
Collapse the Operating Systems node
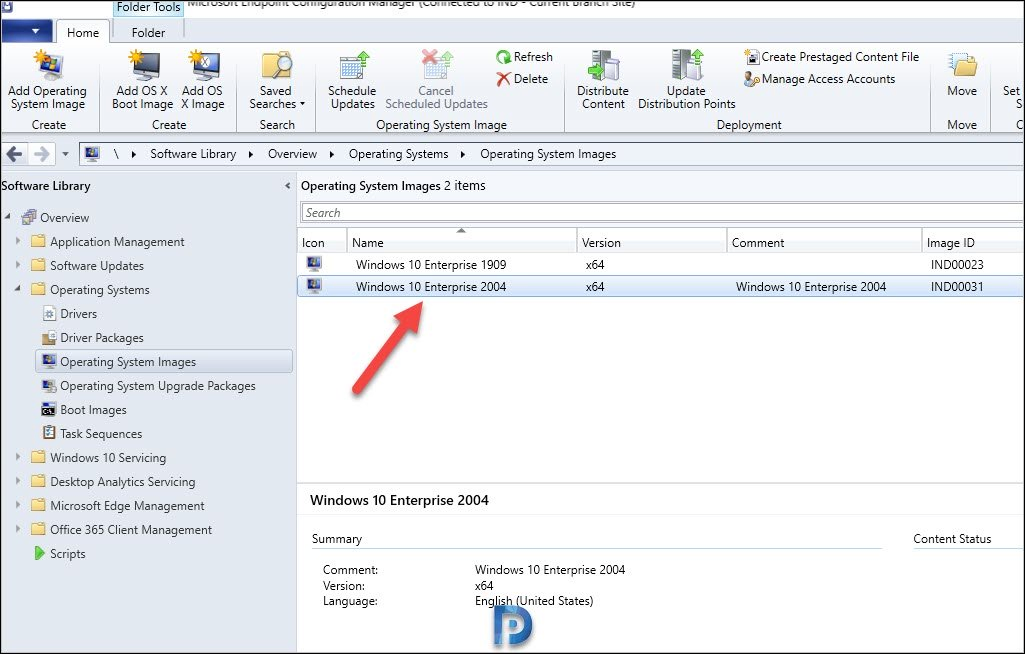point(18,288)
